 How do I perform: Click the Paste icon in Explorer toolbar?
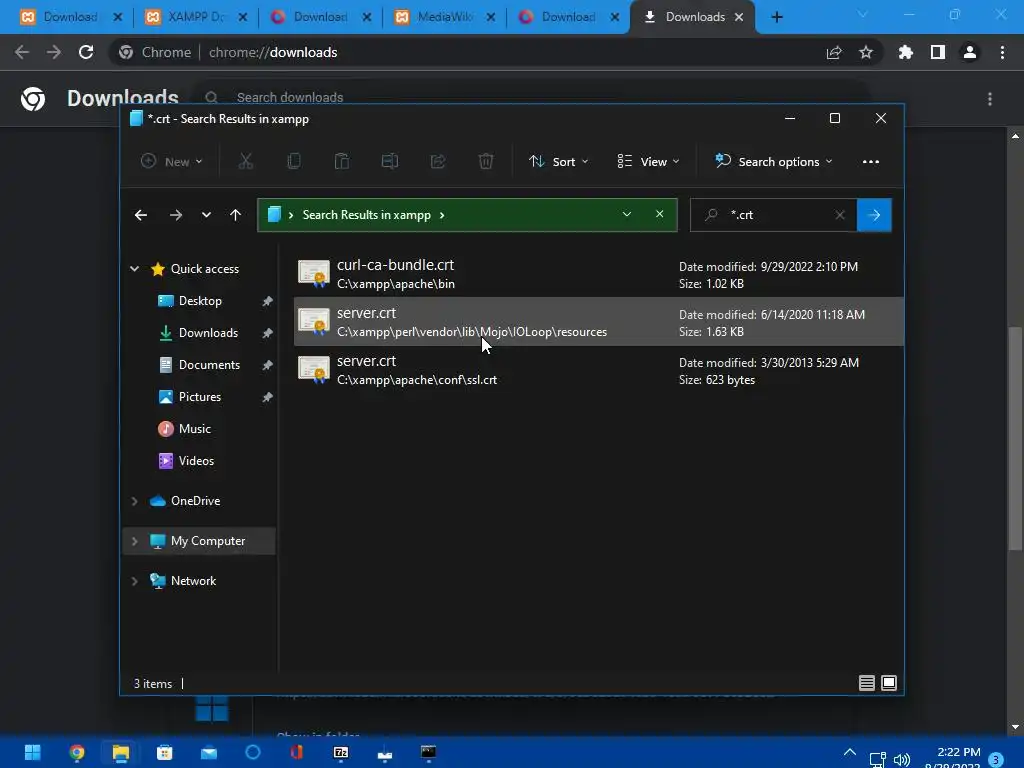tap(342, 161)
